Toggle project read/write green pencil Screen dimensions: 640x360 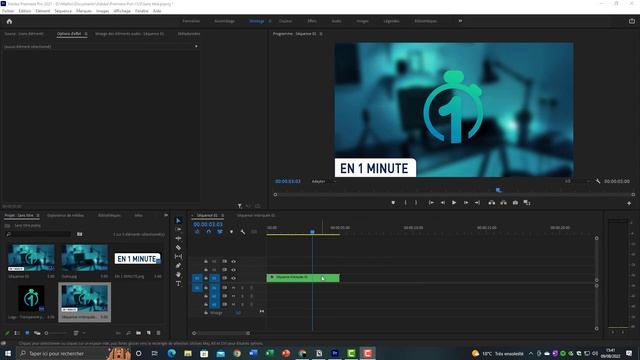[7, 333]
